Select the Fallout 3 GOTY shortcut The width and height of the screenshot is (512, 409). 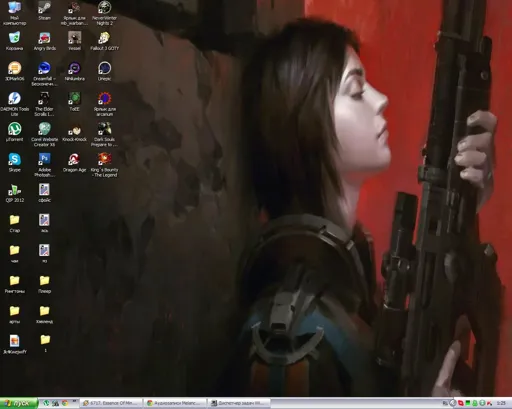tap(104, 41)
